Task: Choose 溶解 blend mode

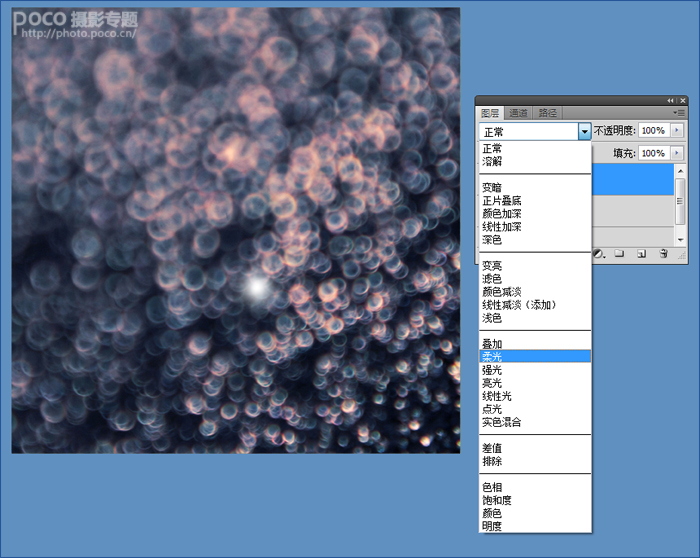Action: click(535, 161)
